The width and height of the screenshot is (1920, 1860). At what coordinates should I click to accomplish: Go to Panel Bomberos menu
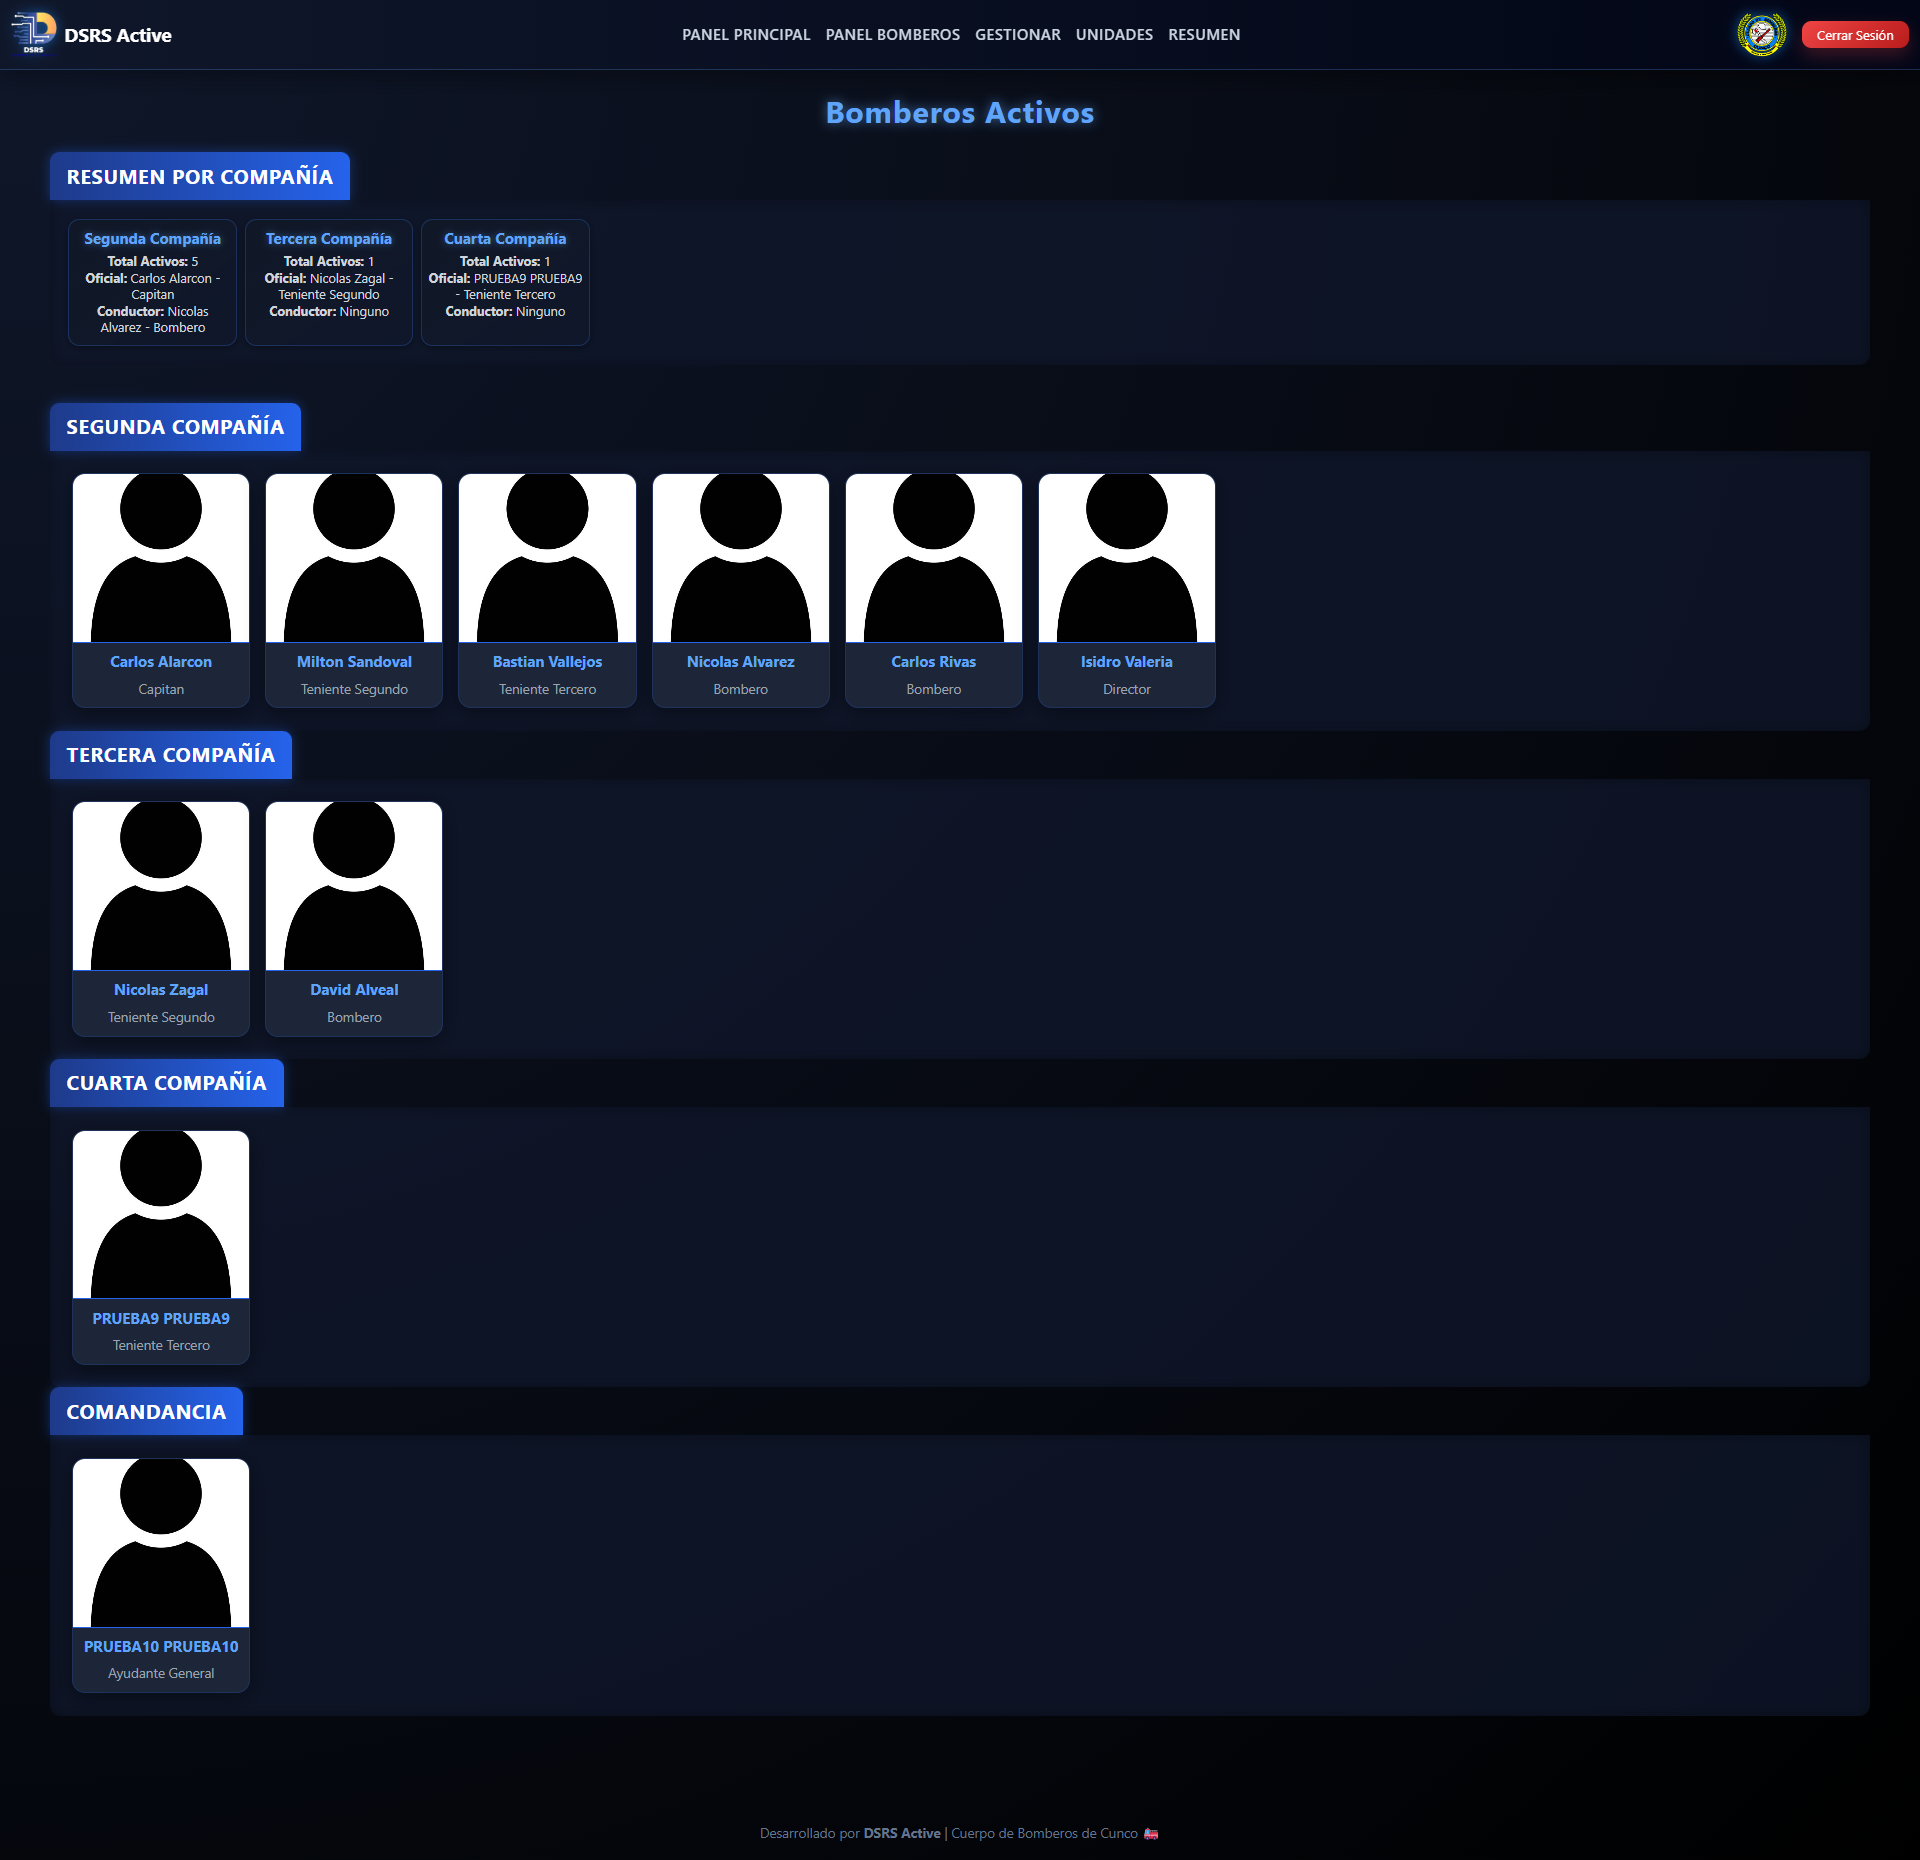[892, 35]
